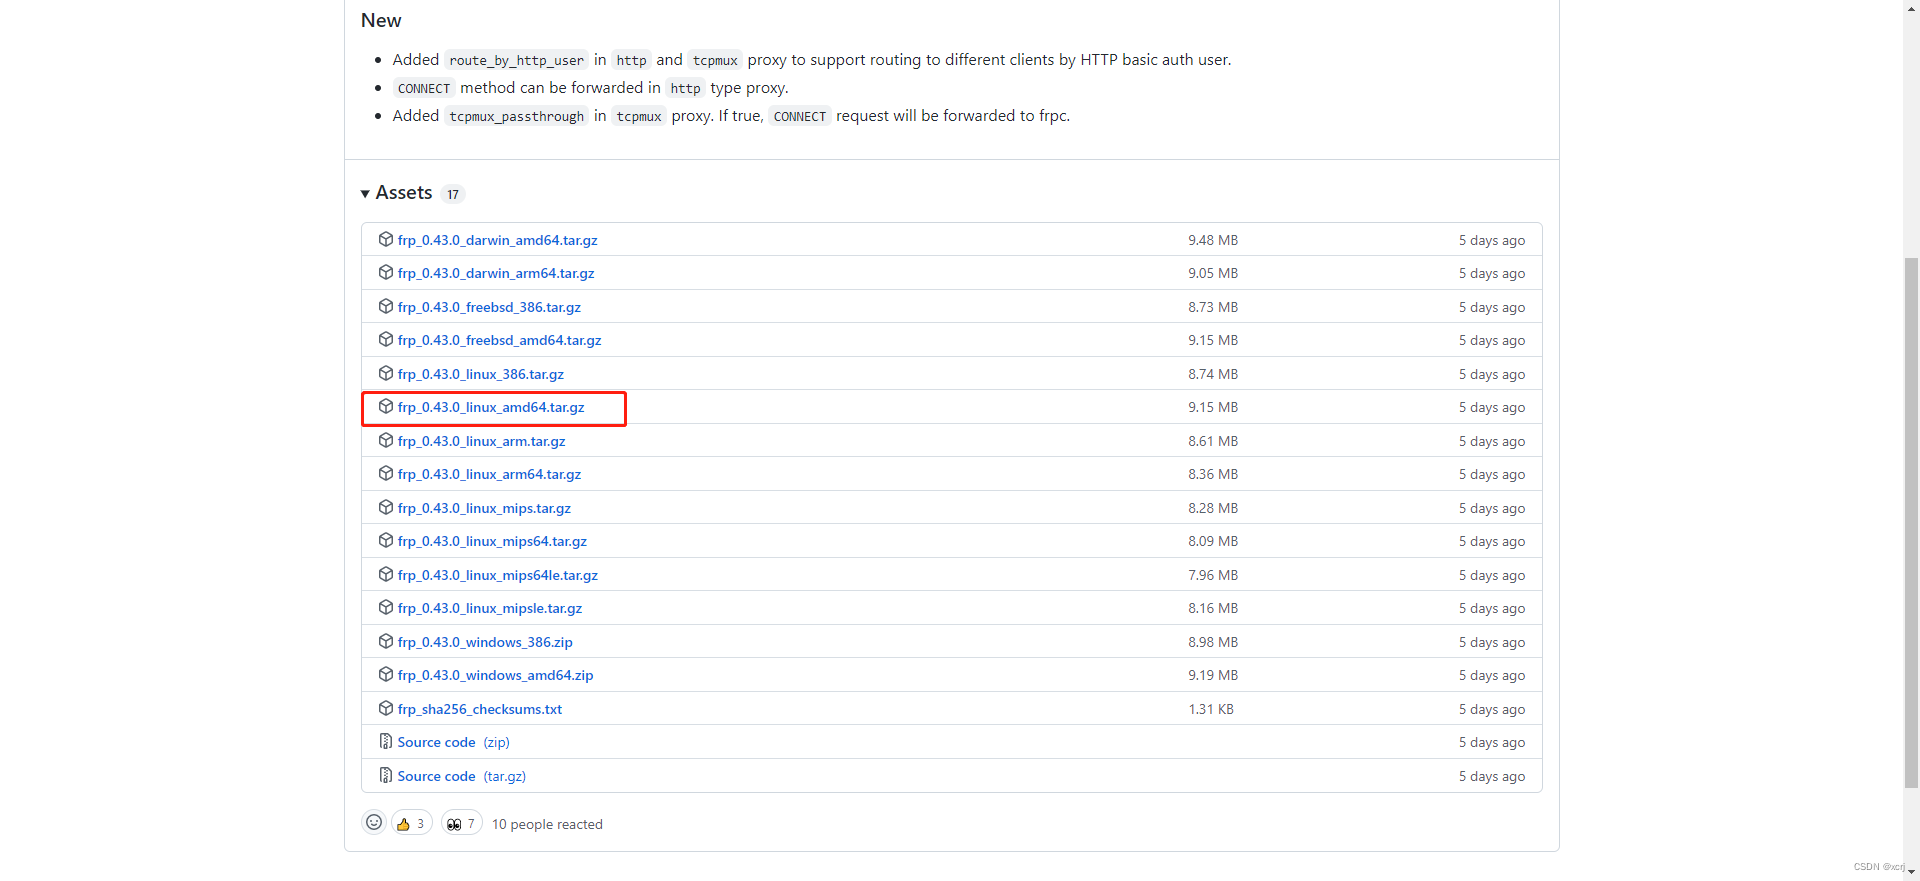Image resolution: width=1920 pixels, height=881 pixels.
Task: Click package icon beside frp_0.43.0_linux_mipsle.tar.gz
Action: [x=386, y=607]
